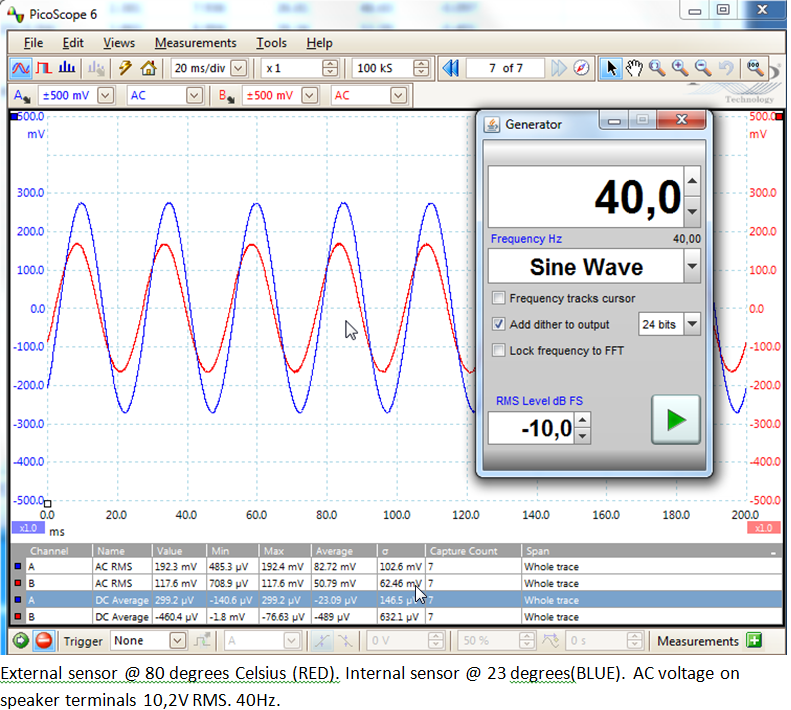Click blue x1.0 axis scale button
This screenshot has width=791, height=710.
(x=28, y=528)
